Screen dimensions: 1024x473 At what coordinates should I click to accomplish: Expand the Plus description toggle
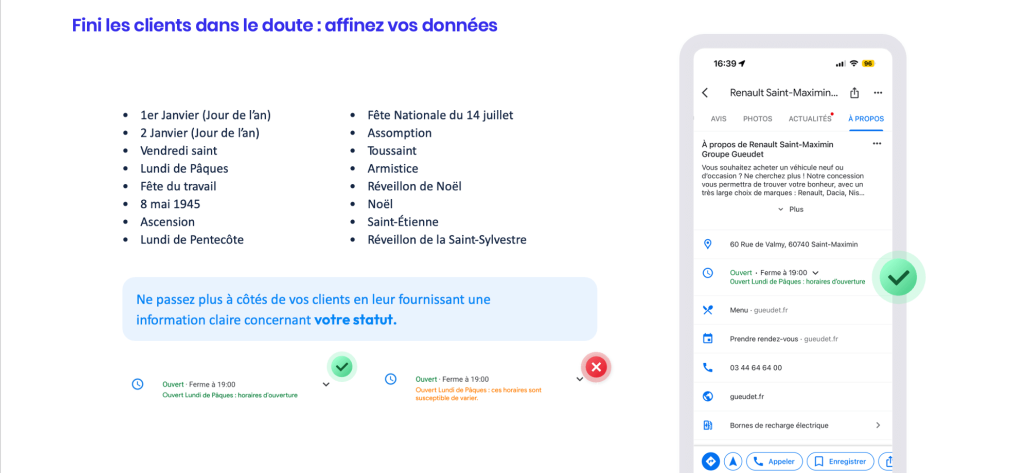coord(791,210)
